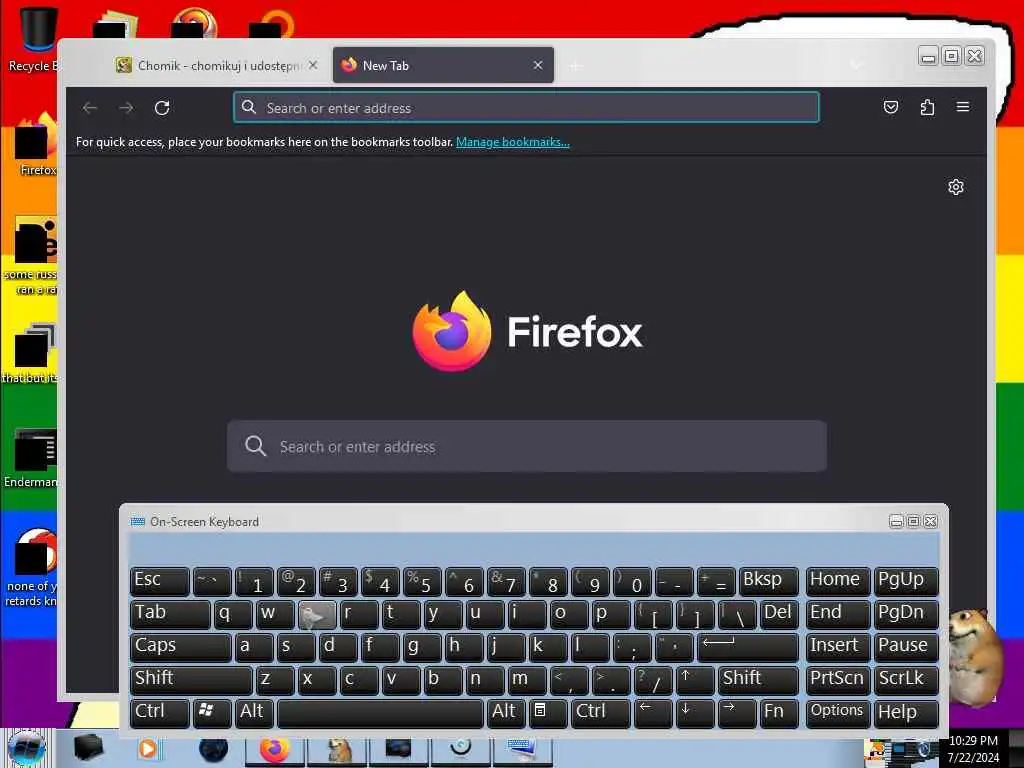Toggle the right Shift key
Image resolution: width=1024 pixels, height=768 pixels.
(x=758, y=680)
